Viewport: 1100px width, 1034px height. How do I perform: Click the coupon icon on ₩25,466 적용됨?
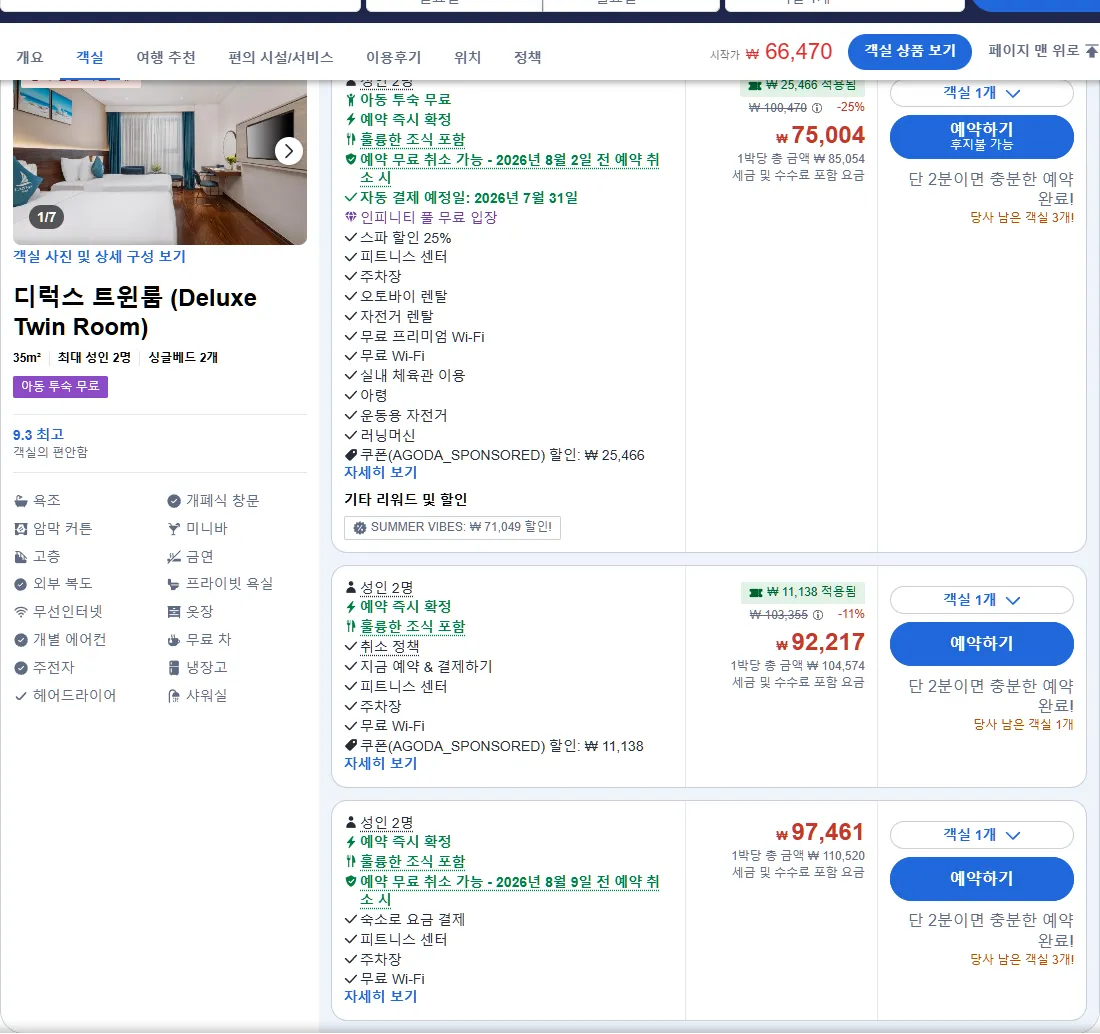pos(755,86)
